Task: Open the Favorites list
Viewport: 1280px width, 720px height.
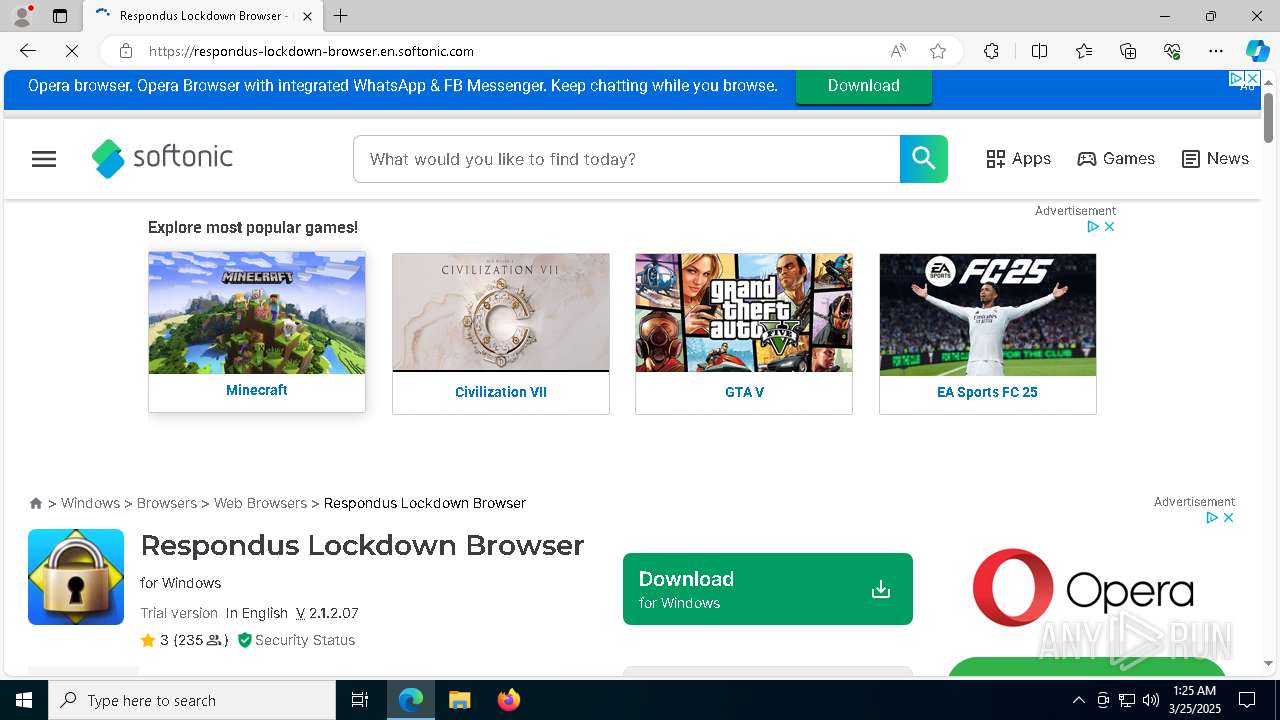Action: tap(1084, 51)
